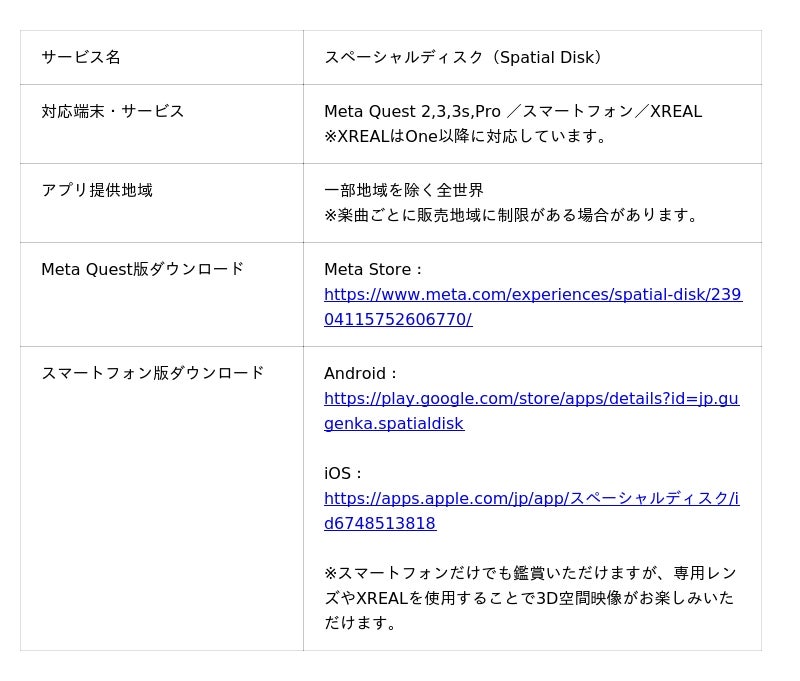Click the ※スマートフォンだけでも鑑賞 note
This screenshot has width=800, height=681.
tap(530, 573)
